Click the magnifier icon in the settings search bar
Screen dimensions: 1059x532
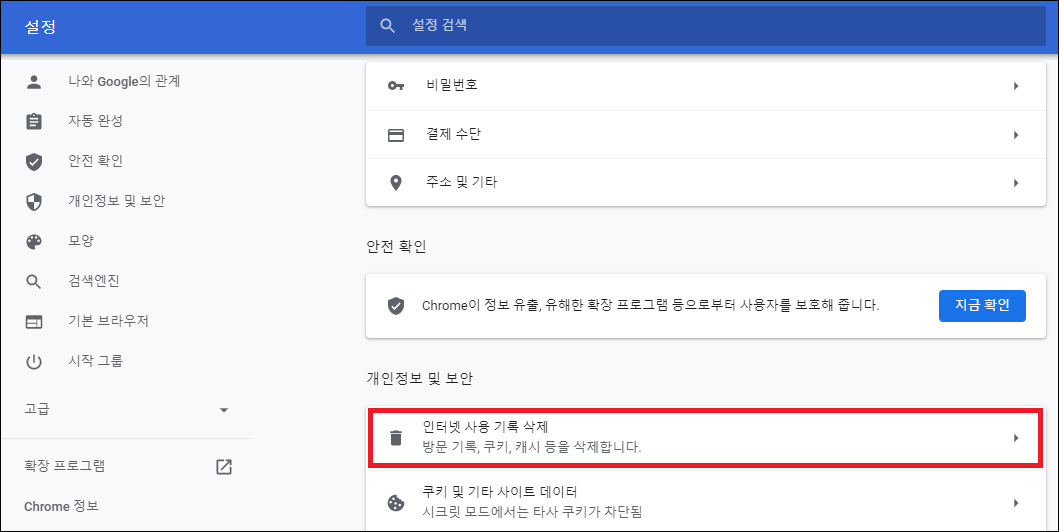click(x=387, y=26)
